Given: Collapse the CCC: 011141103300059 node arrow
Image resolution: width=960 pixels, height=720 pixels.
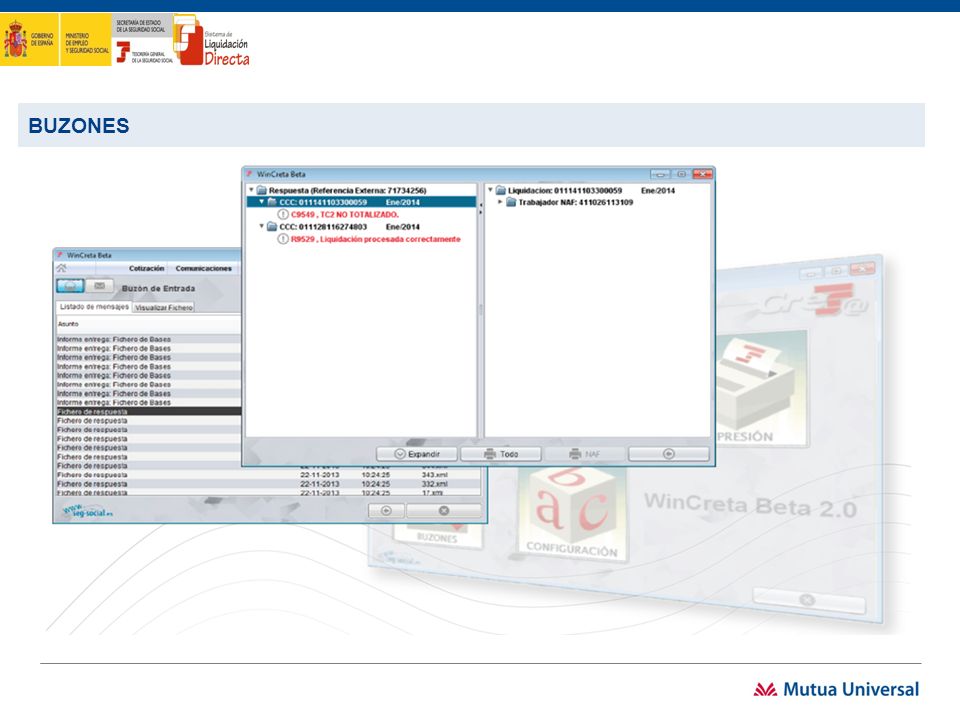Looking at the screenshot, I should point(262,202).
